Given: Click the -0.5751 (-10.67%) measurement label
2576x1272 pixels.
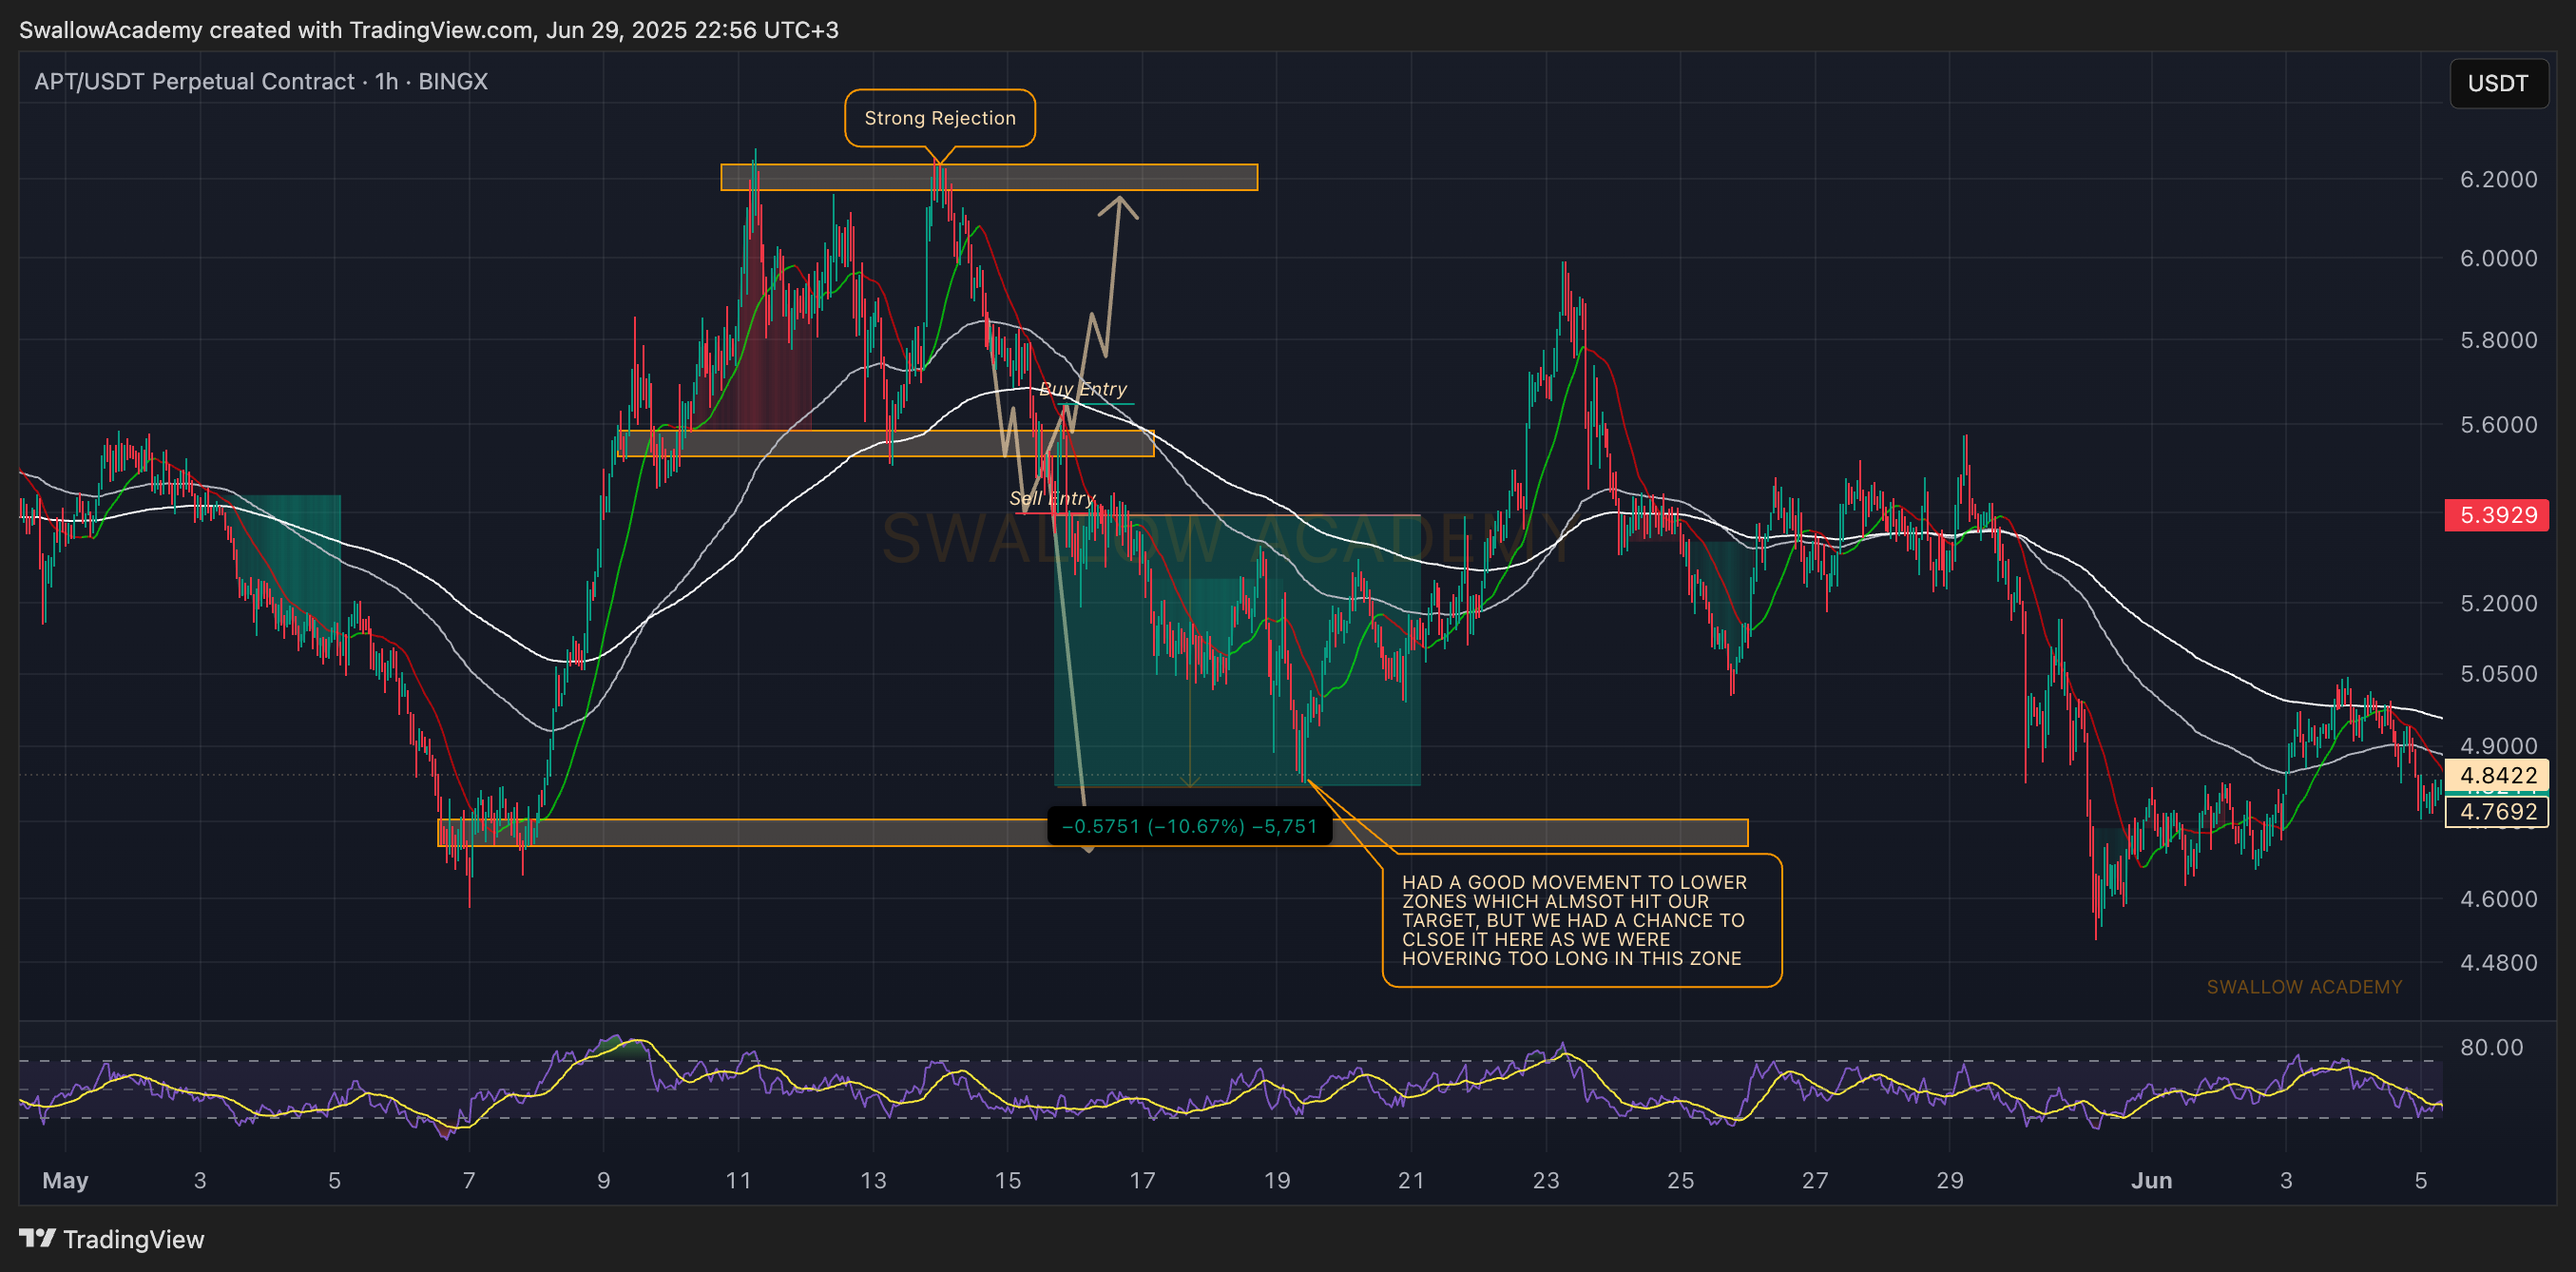Looking at the screenshot, I should [1189, 826].
